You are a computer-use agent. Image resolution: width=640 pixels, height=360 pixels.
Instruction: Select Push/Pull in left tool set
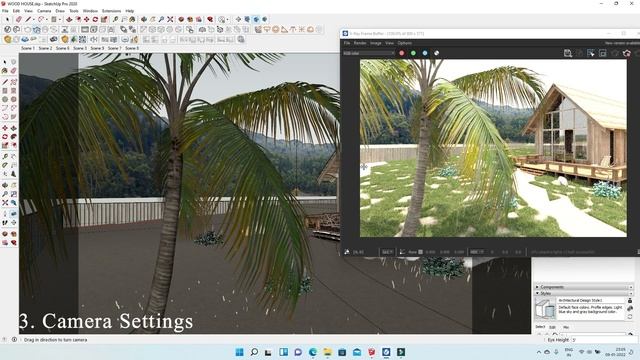(x=13, y=128)
